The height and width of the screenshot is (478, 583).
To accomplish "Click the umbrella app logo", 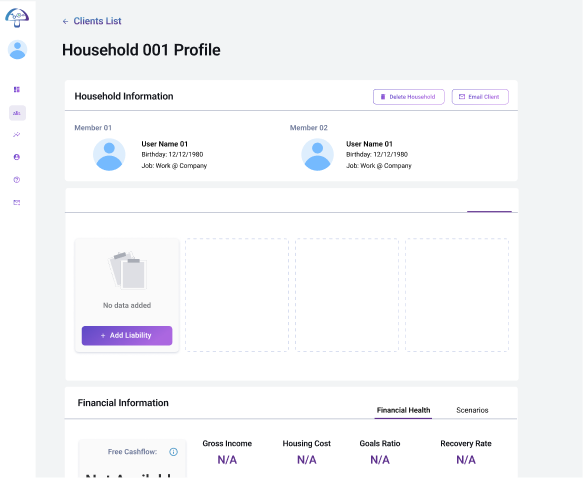I will (17, 17).
